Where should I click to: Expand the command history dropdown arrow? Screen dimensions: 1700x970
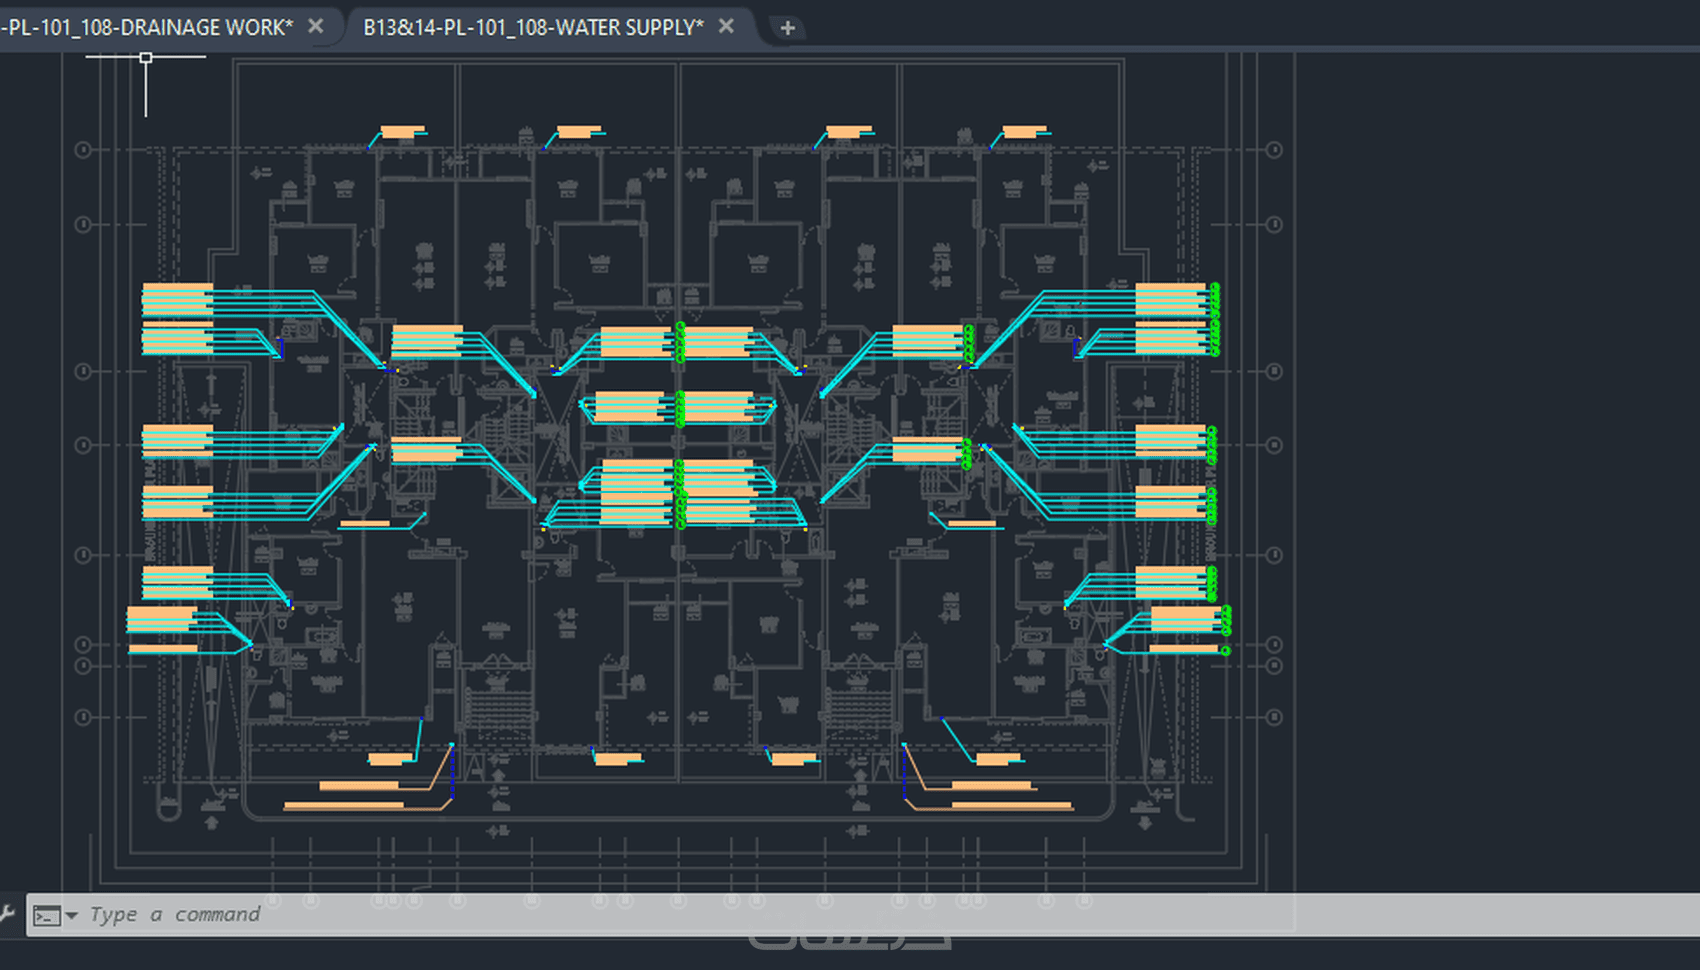[x=71, y=915]
